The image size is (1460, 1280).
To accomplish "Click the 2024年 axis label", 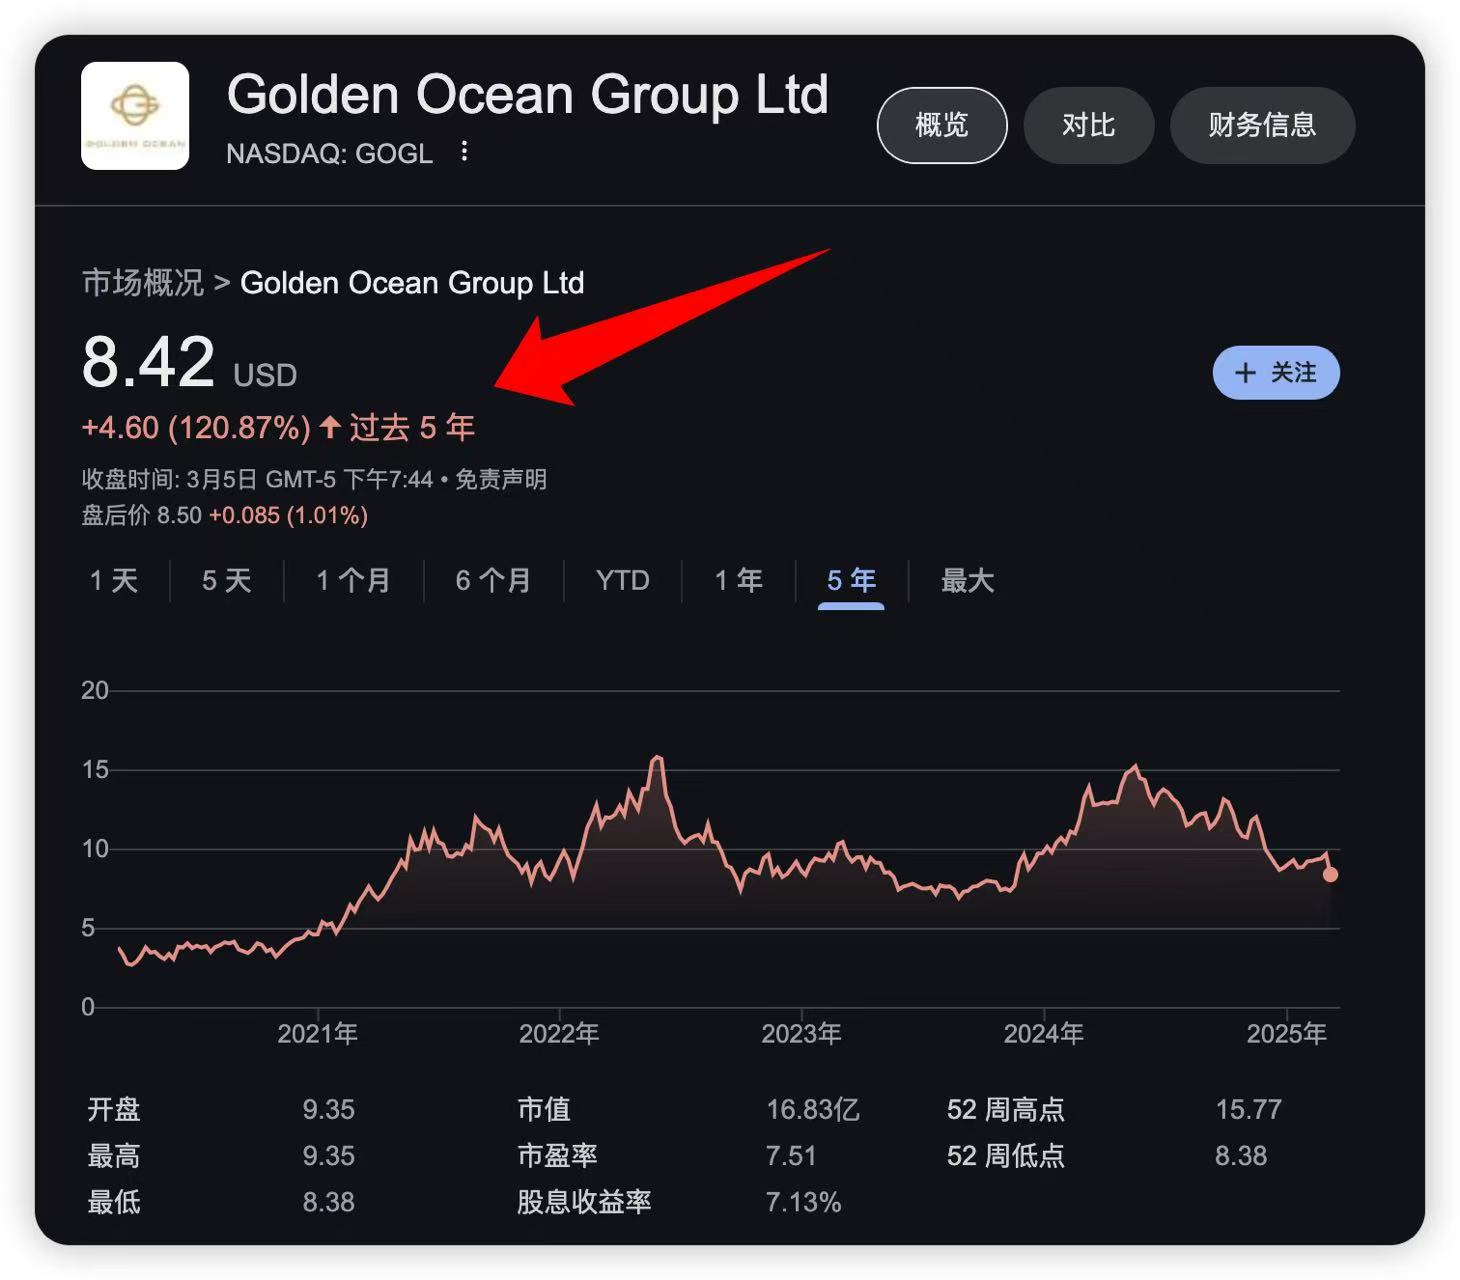I will click(x=1043, y=1033).
